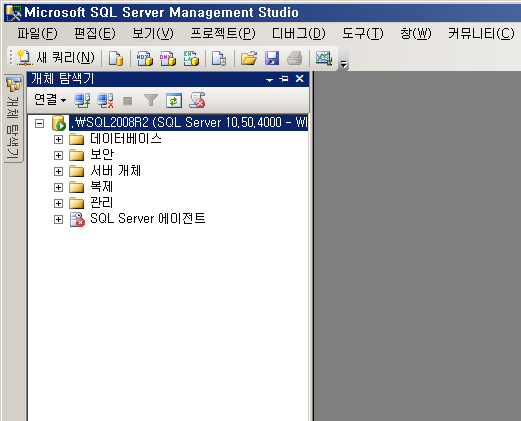Click the 새 쿼리(N) new query button
The width and height of the screenshot is (521, 421).
point(56,58)
